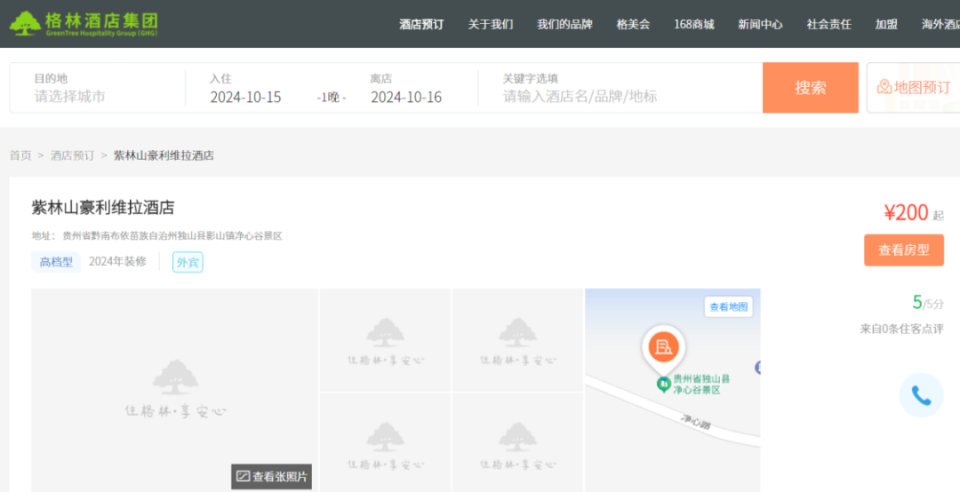
Task: Open the 我们的品牌 nav item
Action: [x=564, y=24]
